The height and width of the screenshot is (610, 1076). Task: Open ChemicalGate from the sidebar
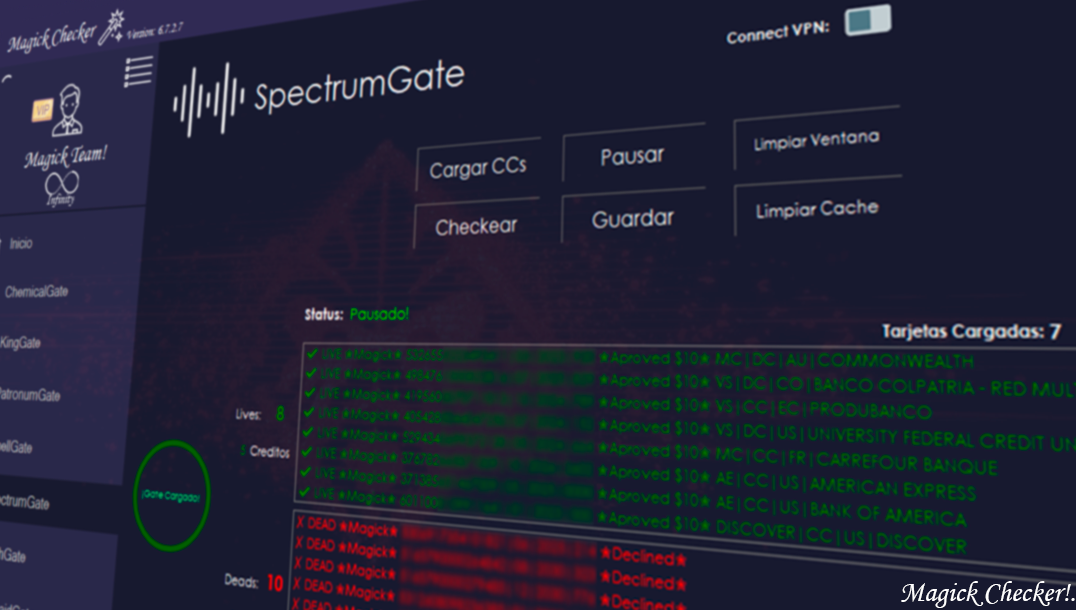(36, 292)
